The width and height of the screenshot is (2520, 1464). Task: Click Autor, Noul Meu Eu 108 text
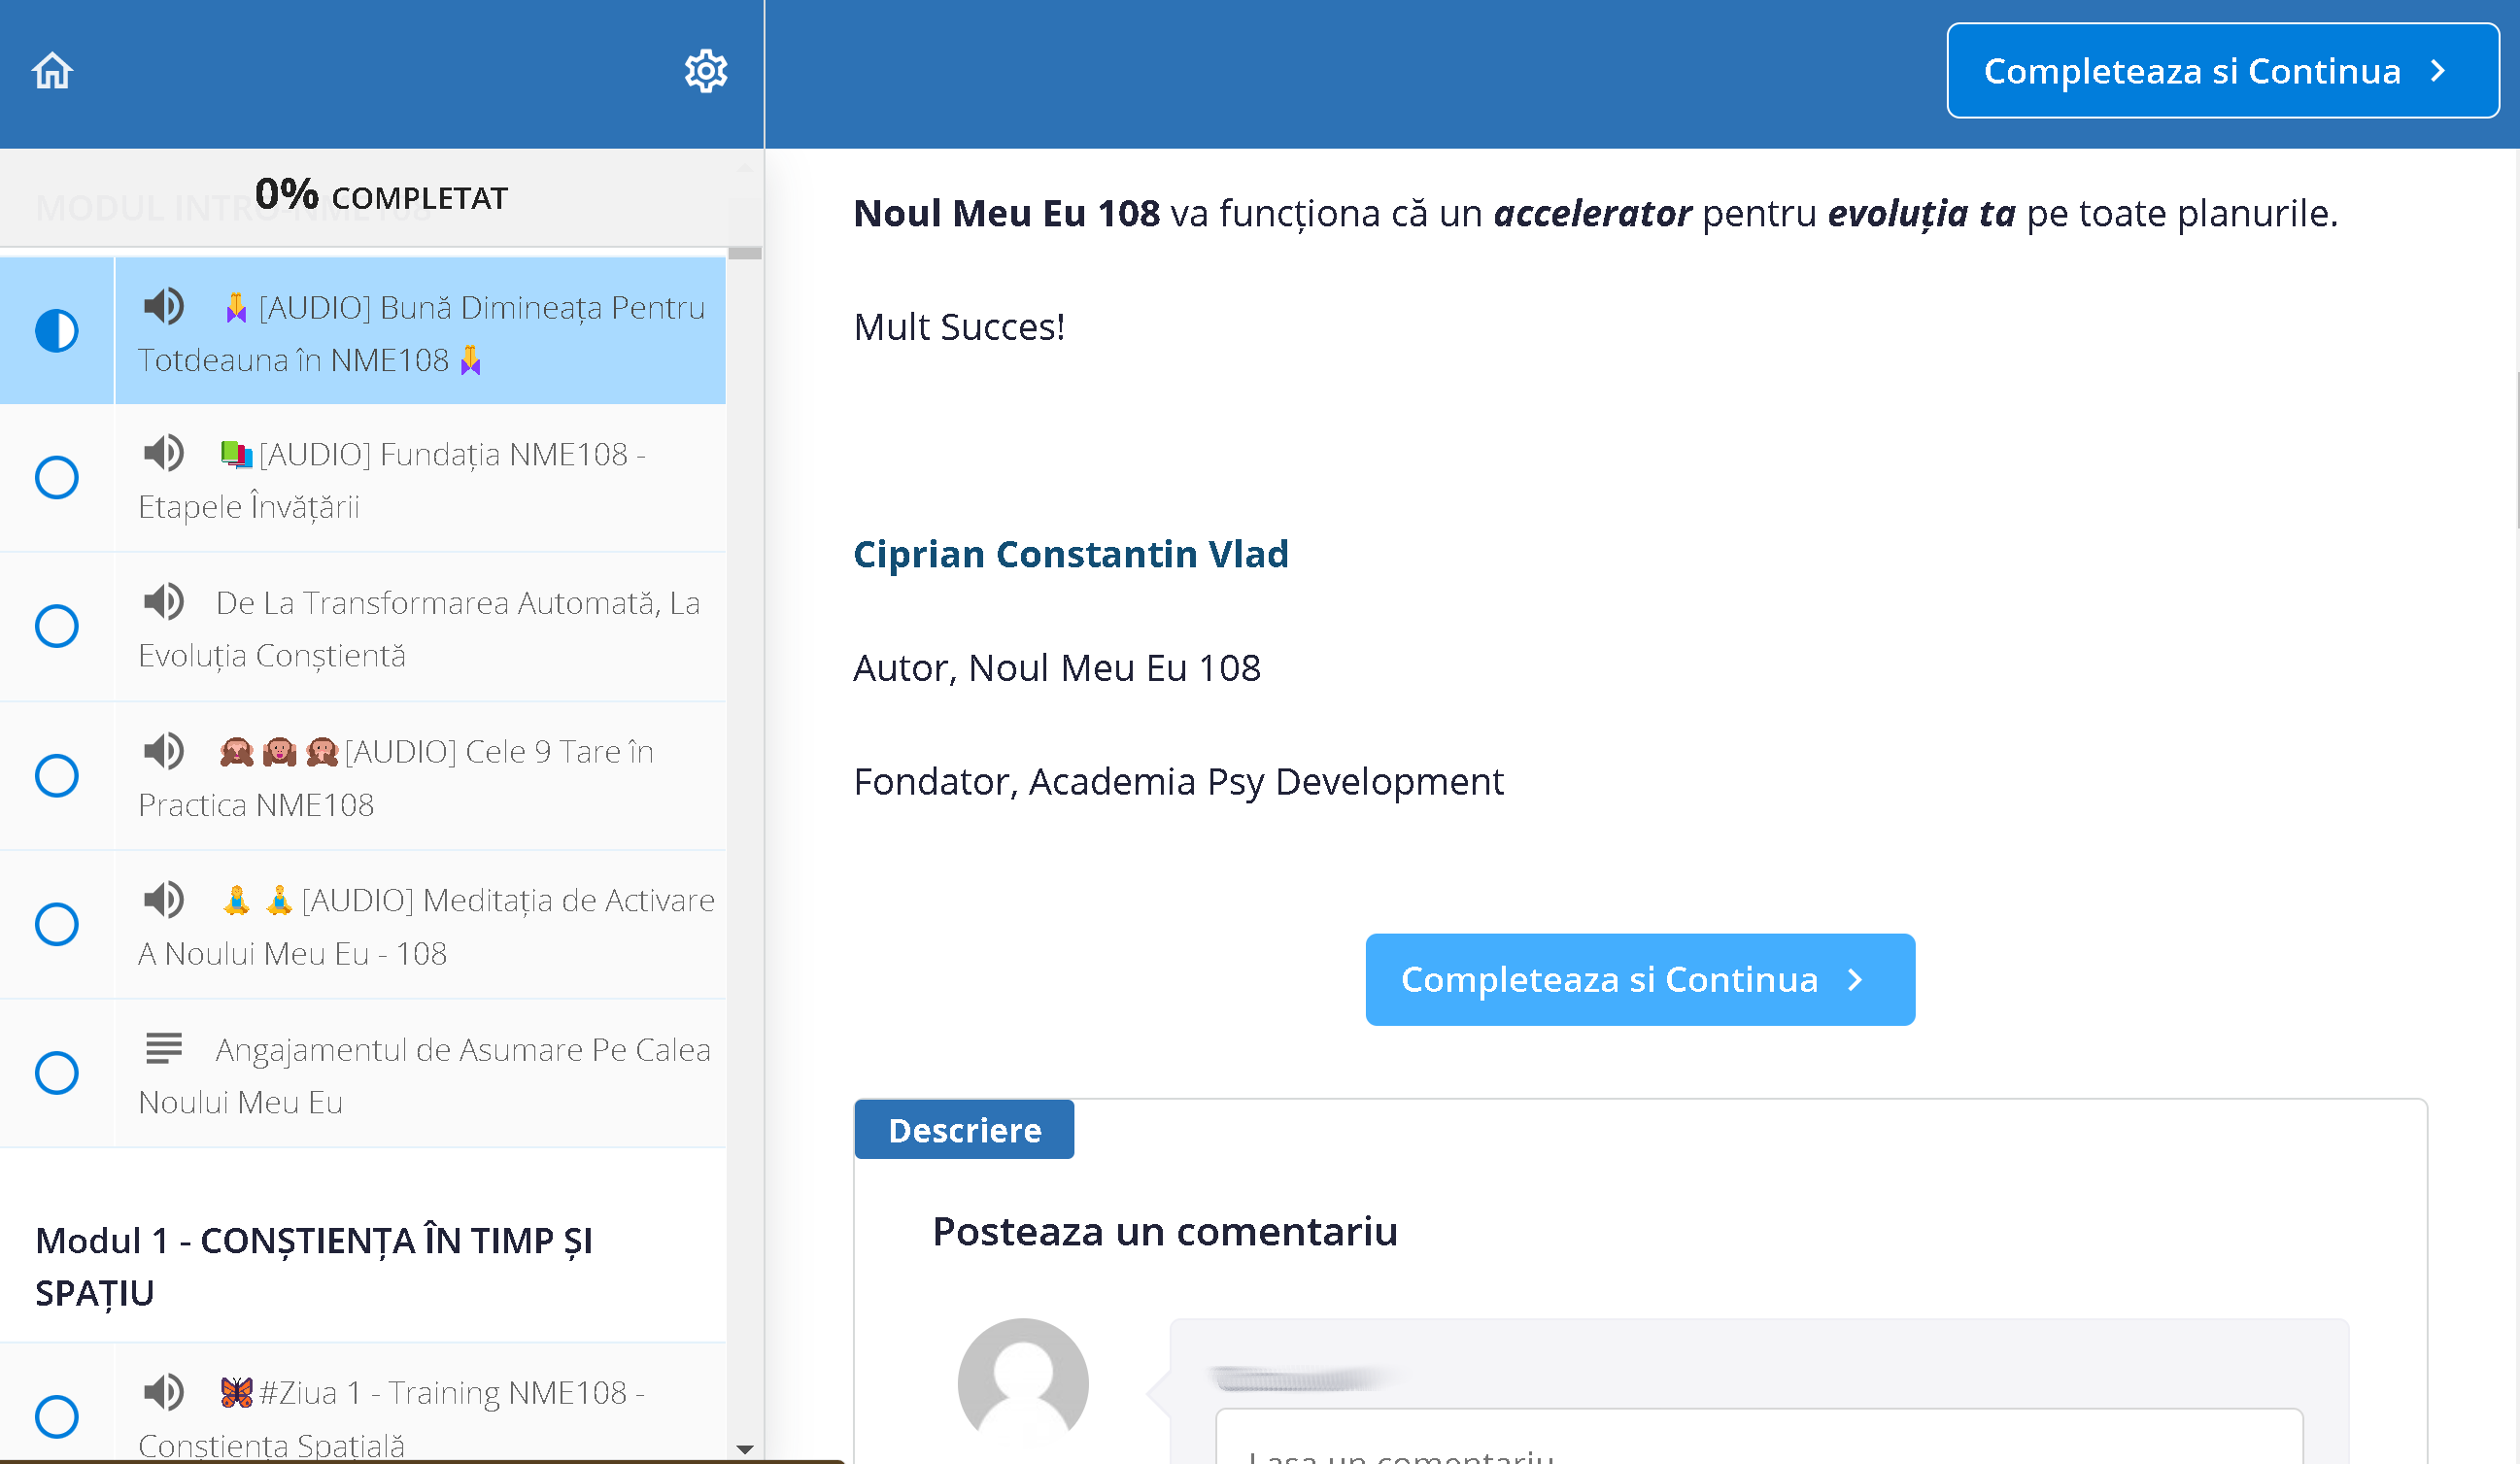point(1057,668)
